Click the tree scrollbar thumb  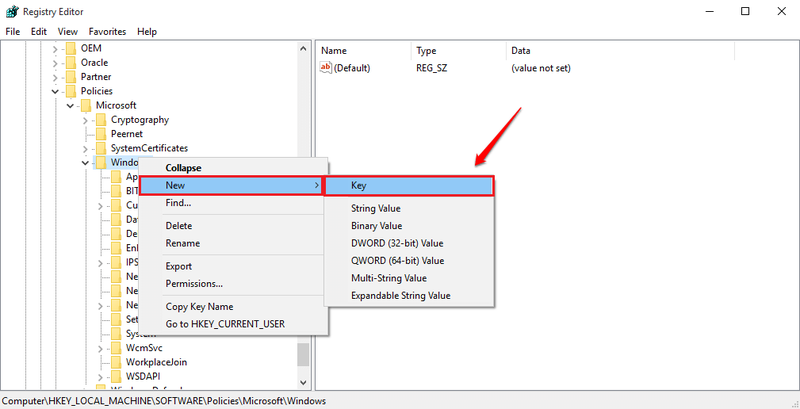tap(303, 354)
